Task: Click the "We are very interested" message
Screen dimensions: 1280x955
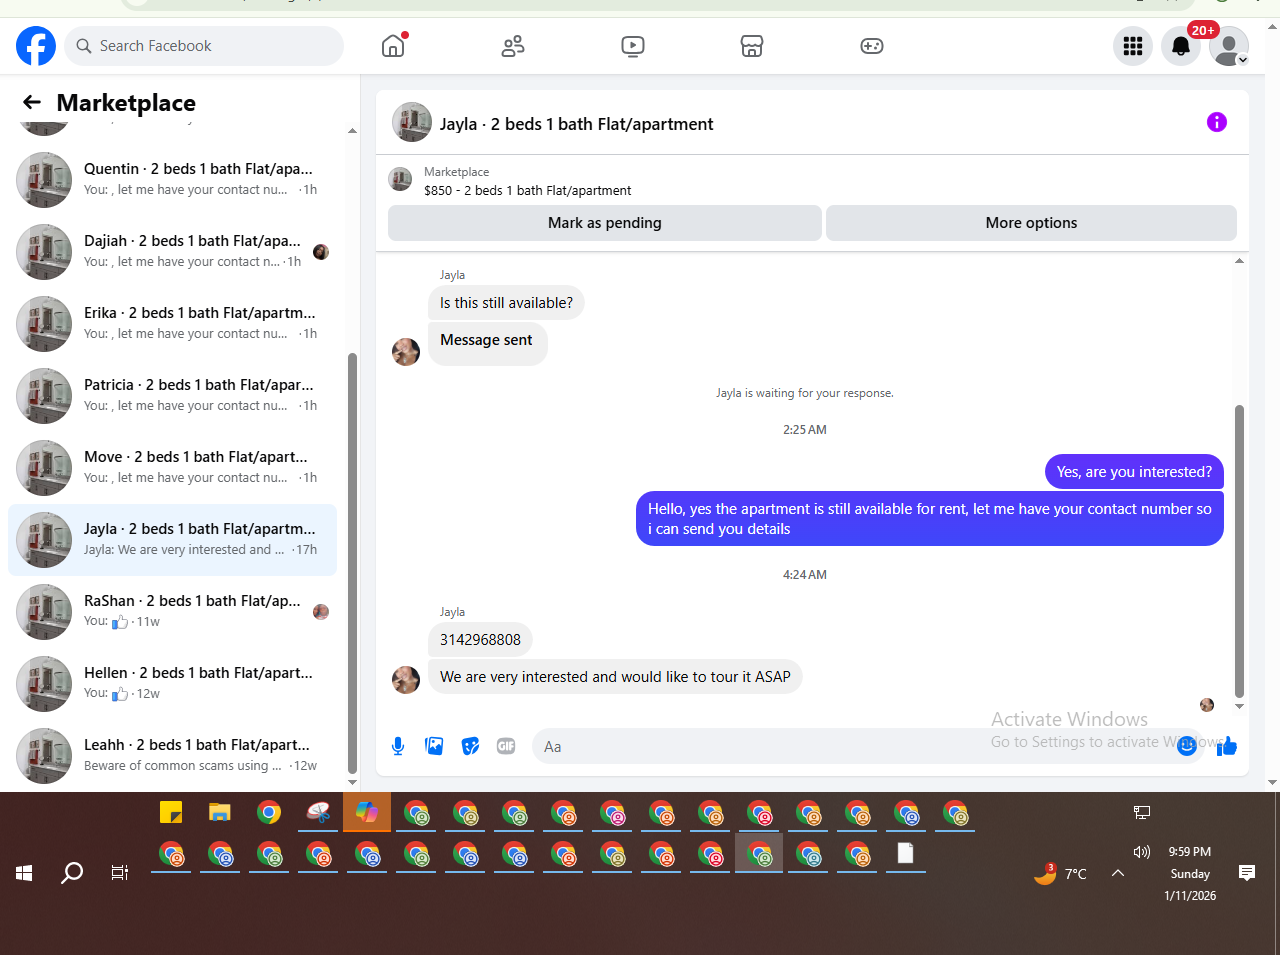Action: point(615,677)
